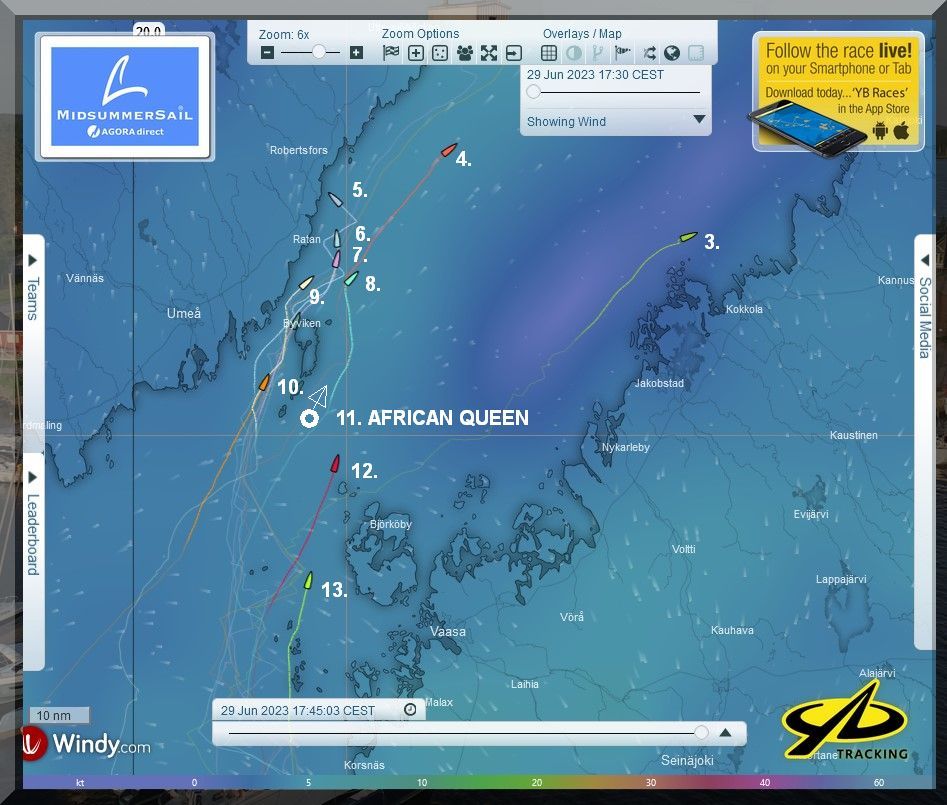Viewport: 947px width, 805px height.
Task: Expand the Teams side panel
Action: (31, 288)
